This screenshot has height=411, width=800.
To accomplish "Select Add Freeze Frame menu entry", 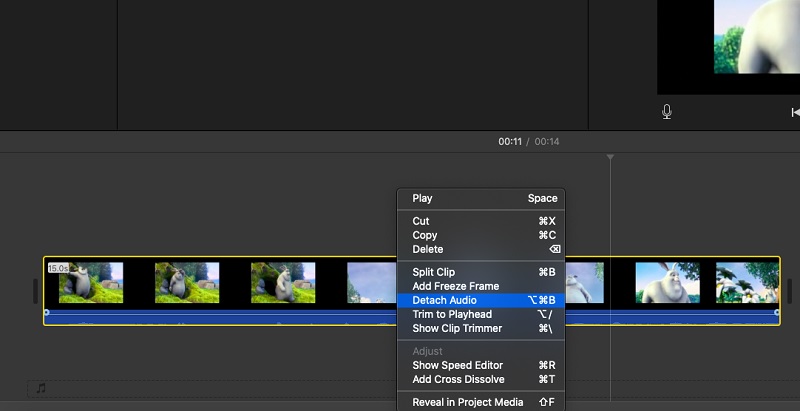I will coord(481,286).
